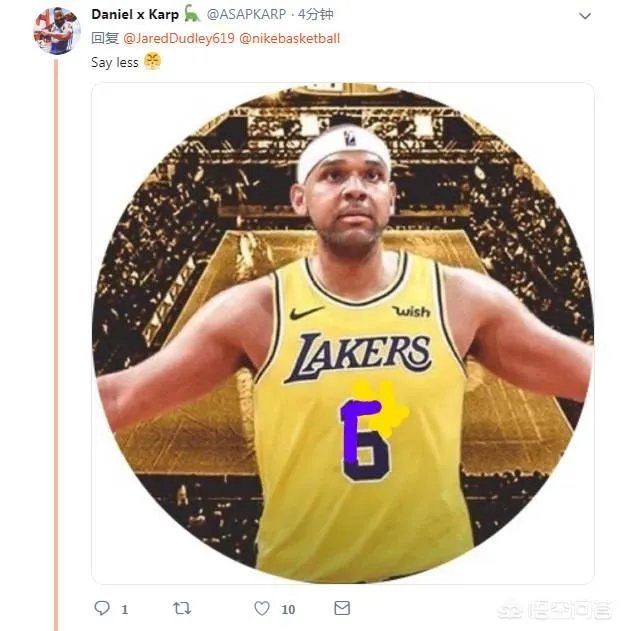Open Daniel x Karp's profile avatar

[57, 30]
